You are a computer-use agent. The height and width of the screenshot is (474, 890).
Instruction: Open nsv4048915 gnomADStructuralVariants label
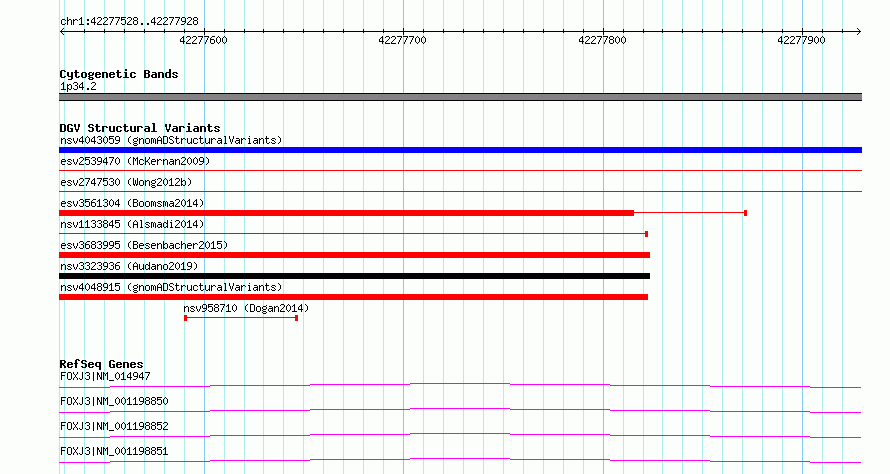coord(171,287)
